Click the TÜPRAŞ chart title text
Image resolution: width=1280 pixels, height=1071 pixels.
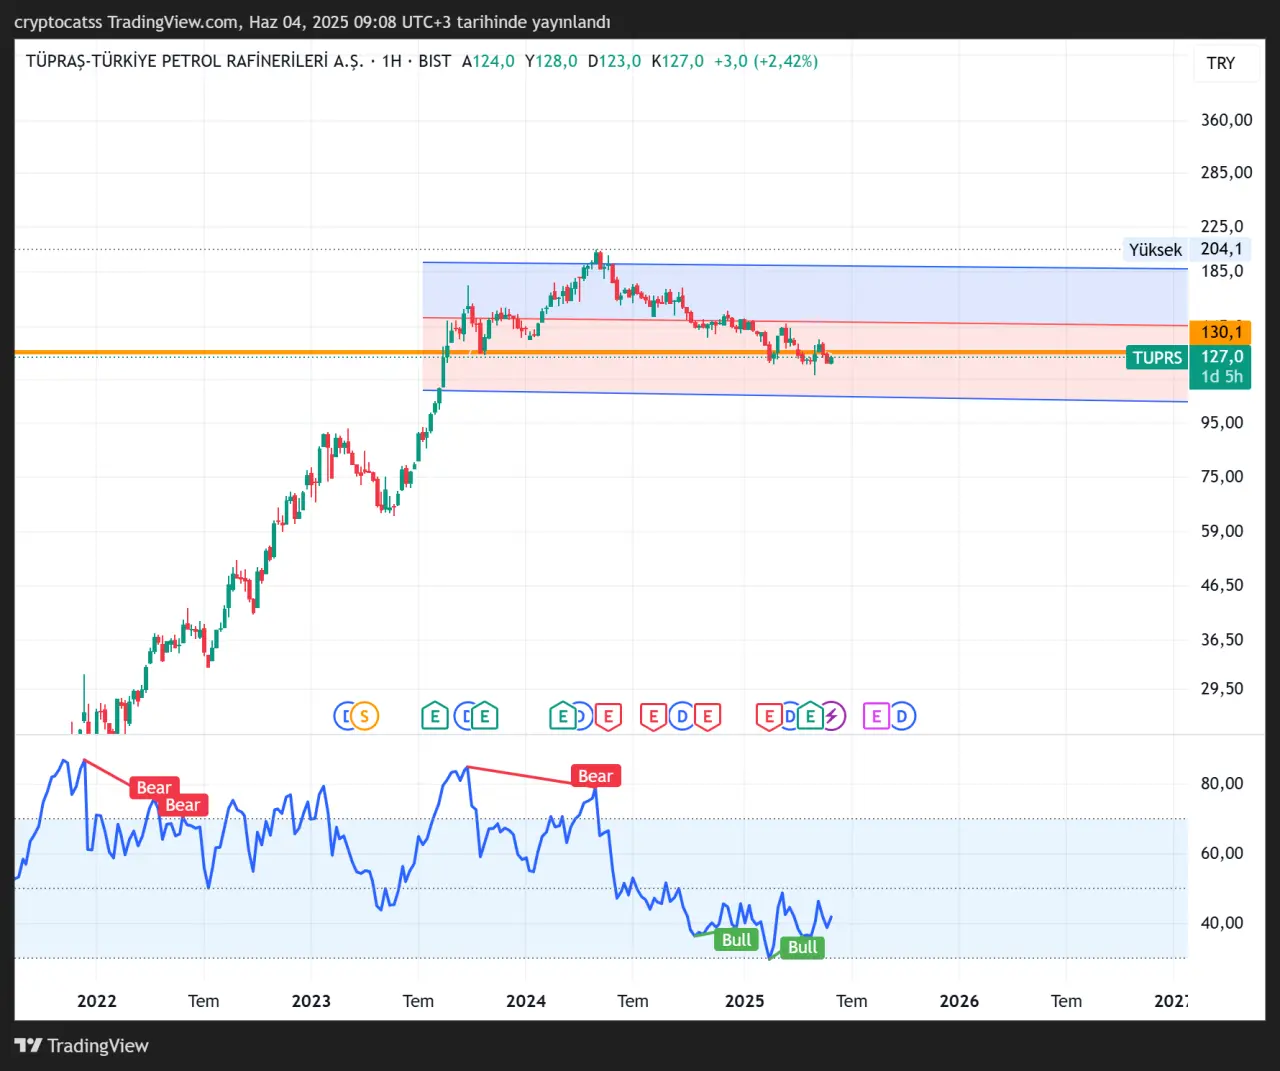coord(195,61)
